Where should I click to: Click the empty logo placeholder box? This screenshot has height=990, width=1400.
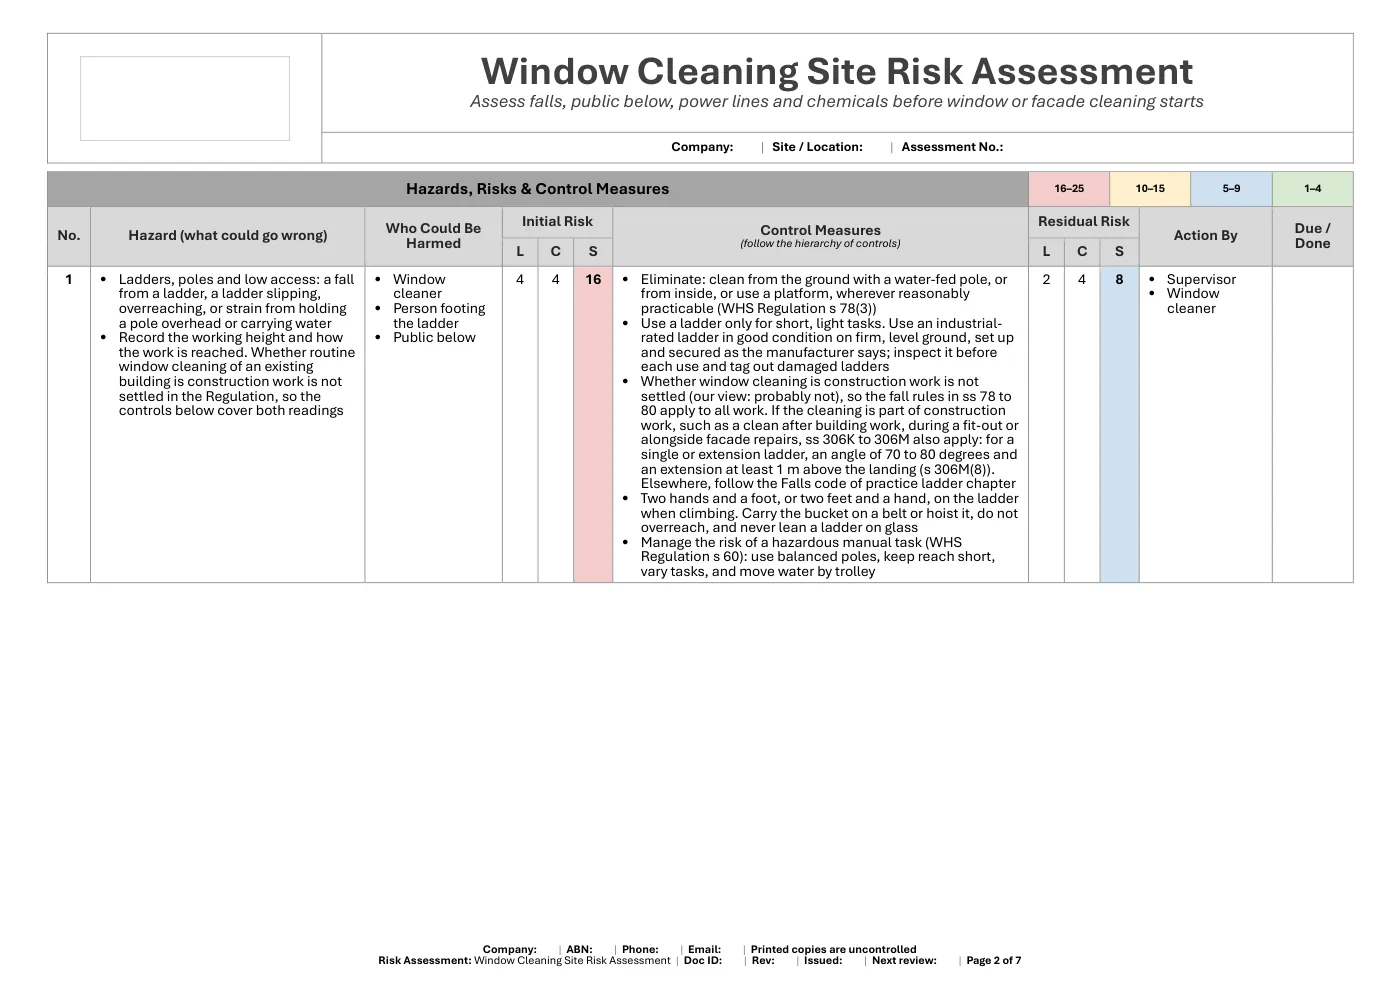pyautogui.click(x=185, y=98)
